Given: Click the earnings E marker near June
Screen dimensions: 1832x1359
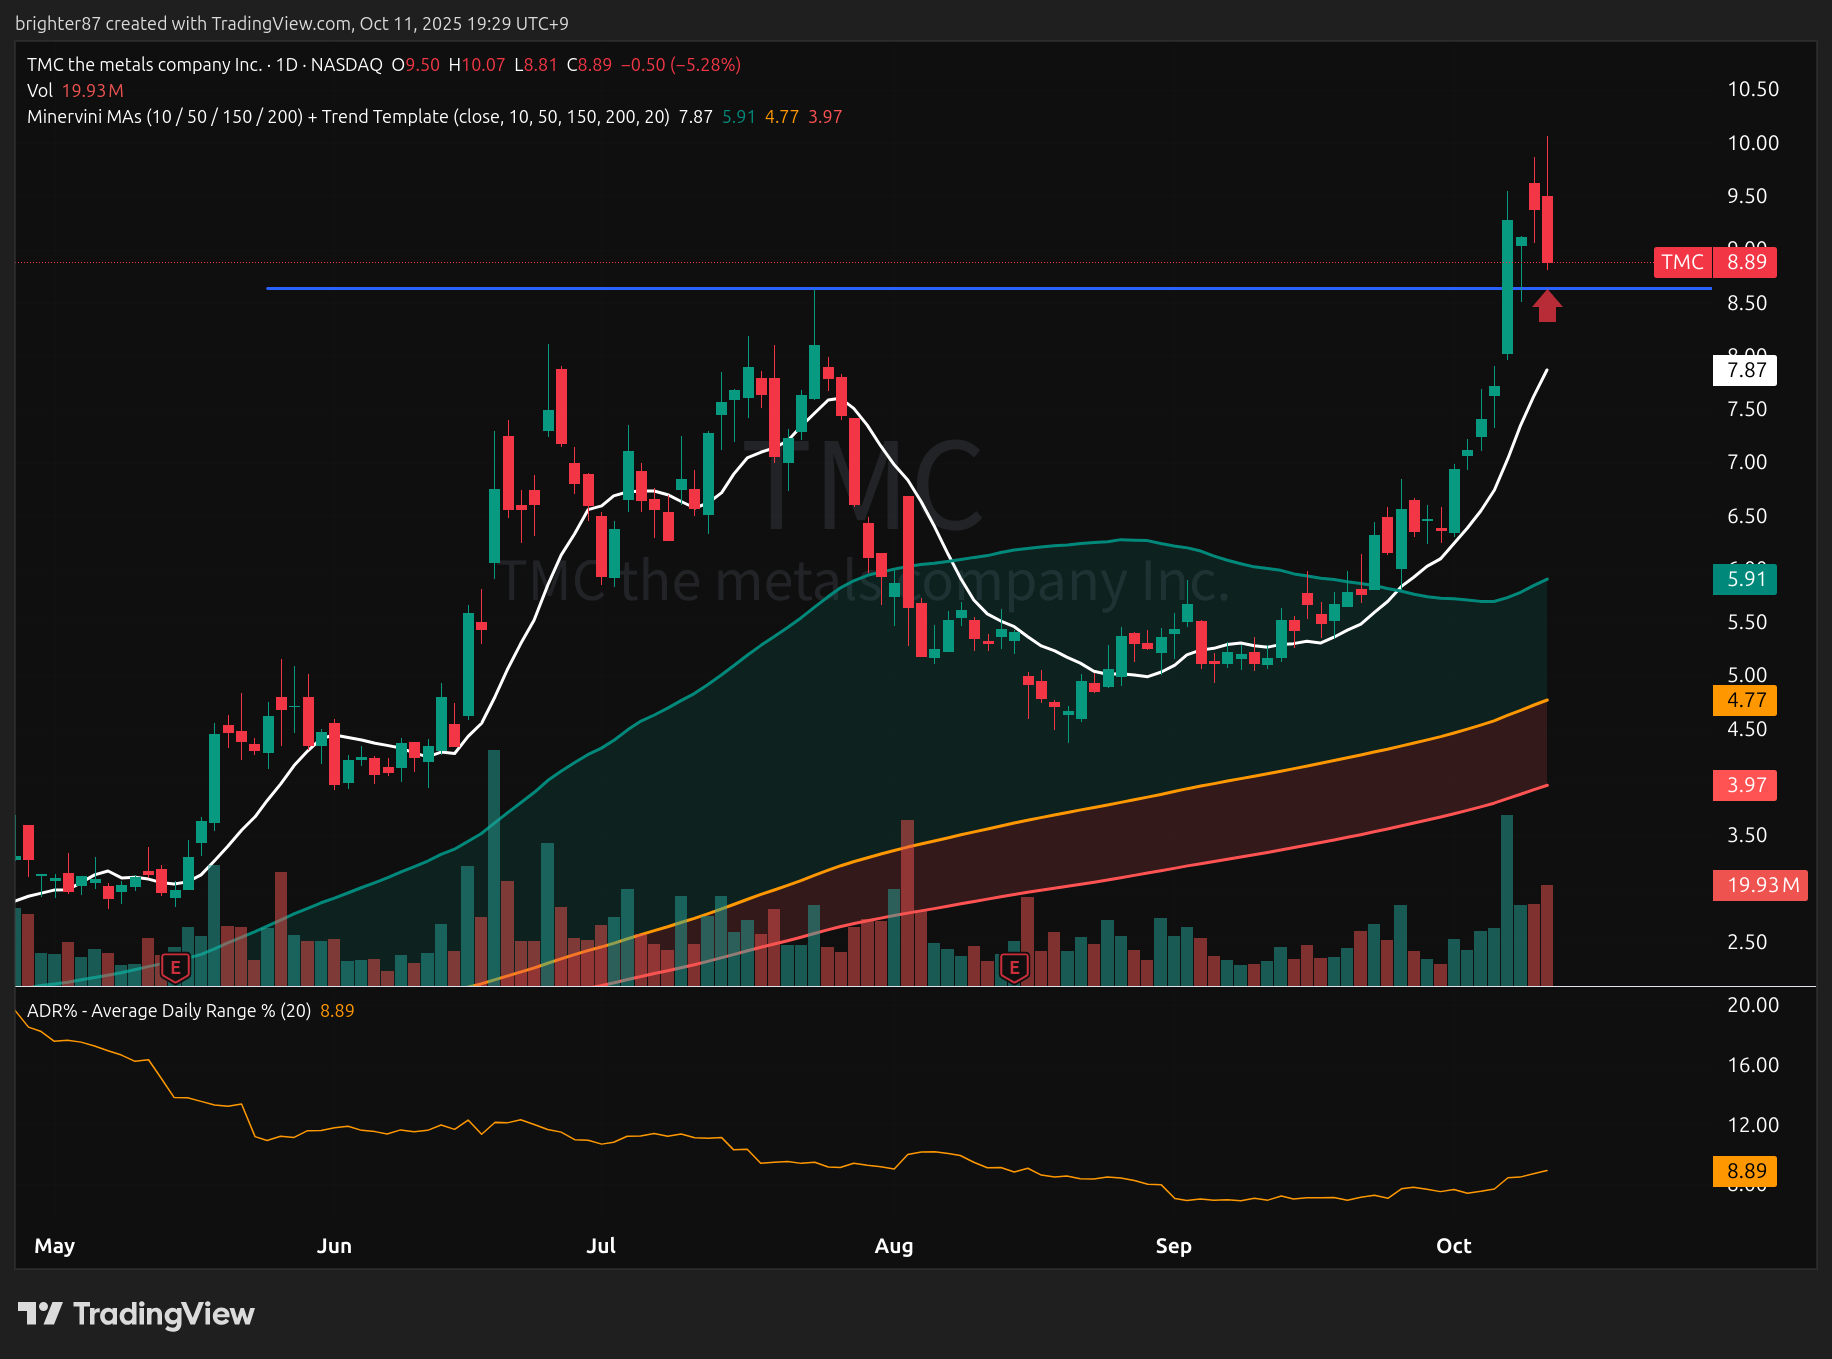Looking at the screenshot, I should [x=175, y=967].
